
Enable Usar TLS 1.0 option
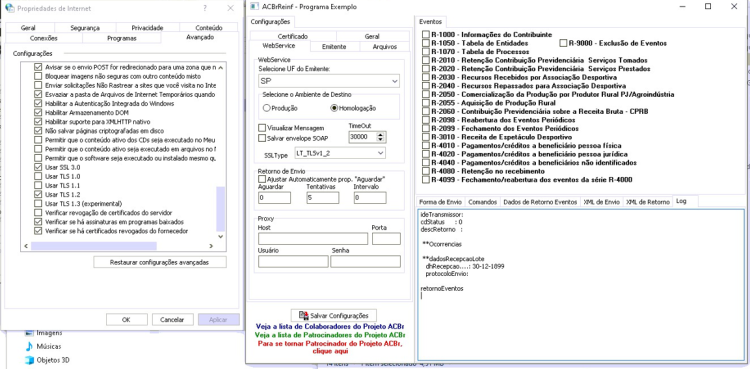click(38, 177)
